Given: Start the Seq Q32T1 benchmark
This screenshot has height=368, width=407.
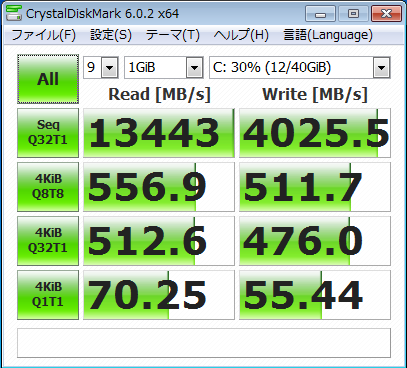Looking at the screenshot, I should [x=48, y=133].
